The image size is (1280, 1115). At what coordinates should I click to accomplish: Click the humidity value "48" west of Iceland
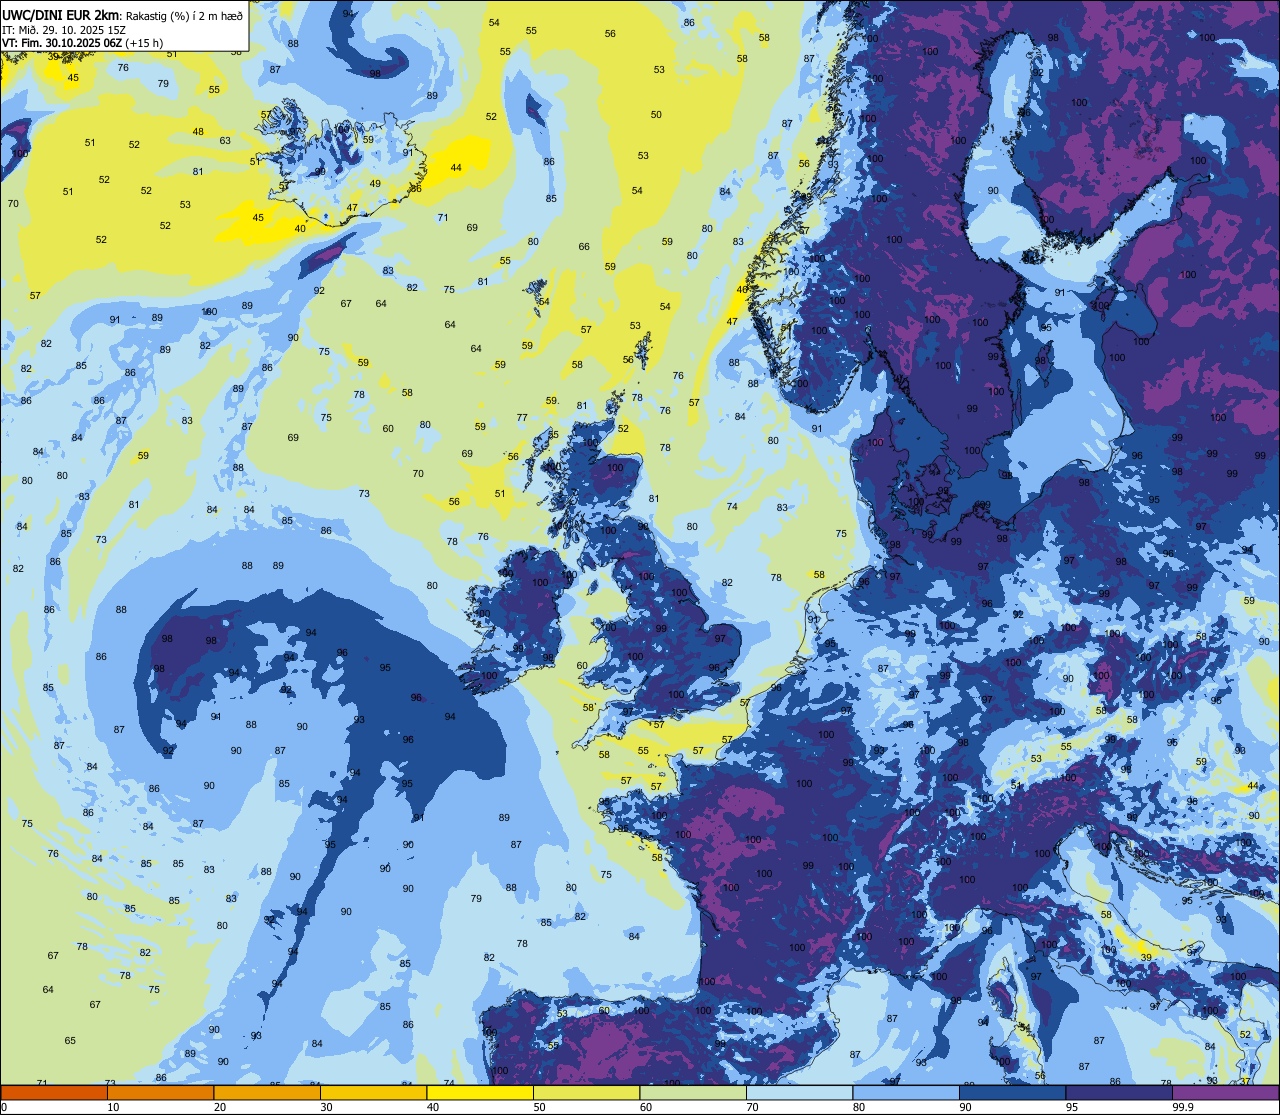pos(198,132)
